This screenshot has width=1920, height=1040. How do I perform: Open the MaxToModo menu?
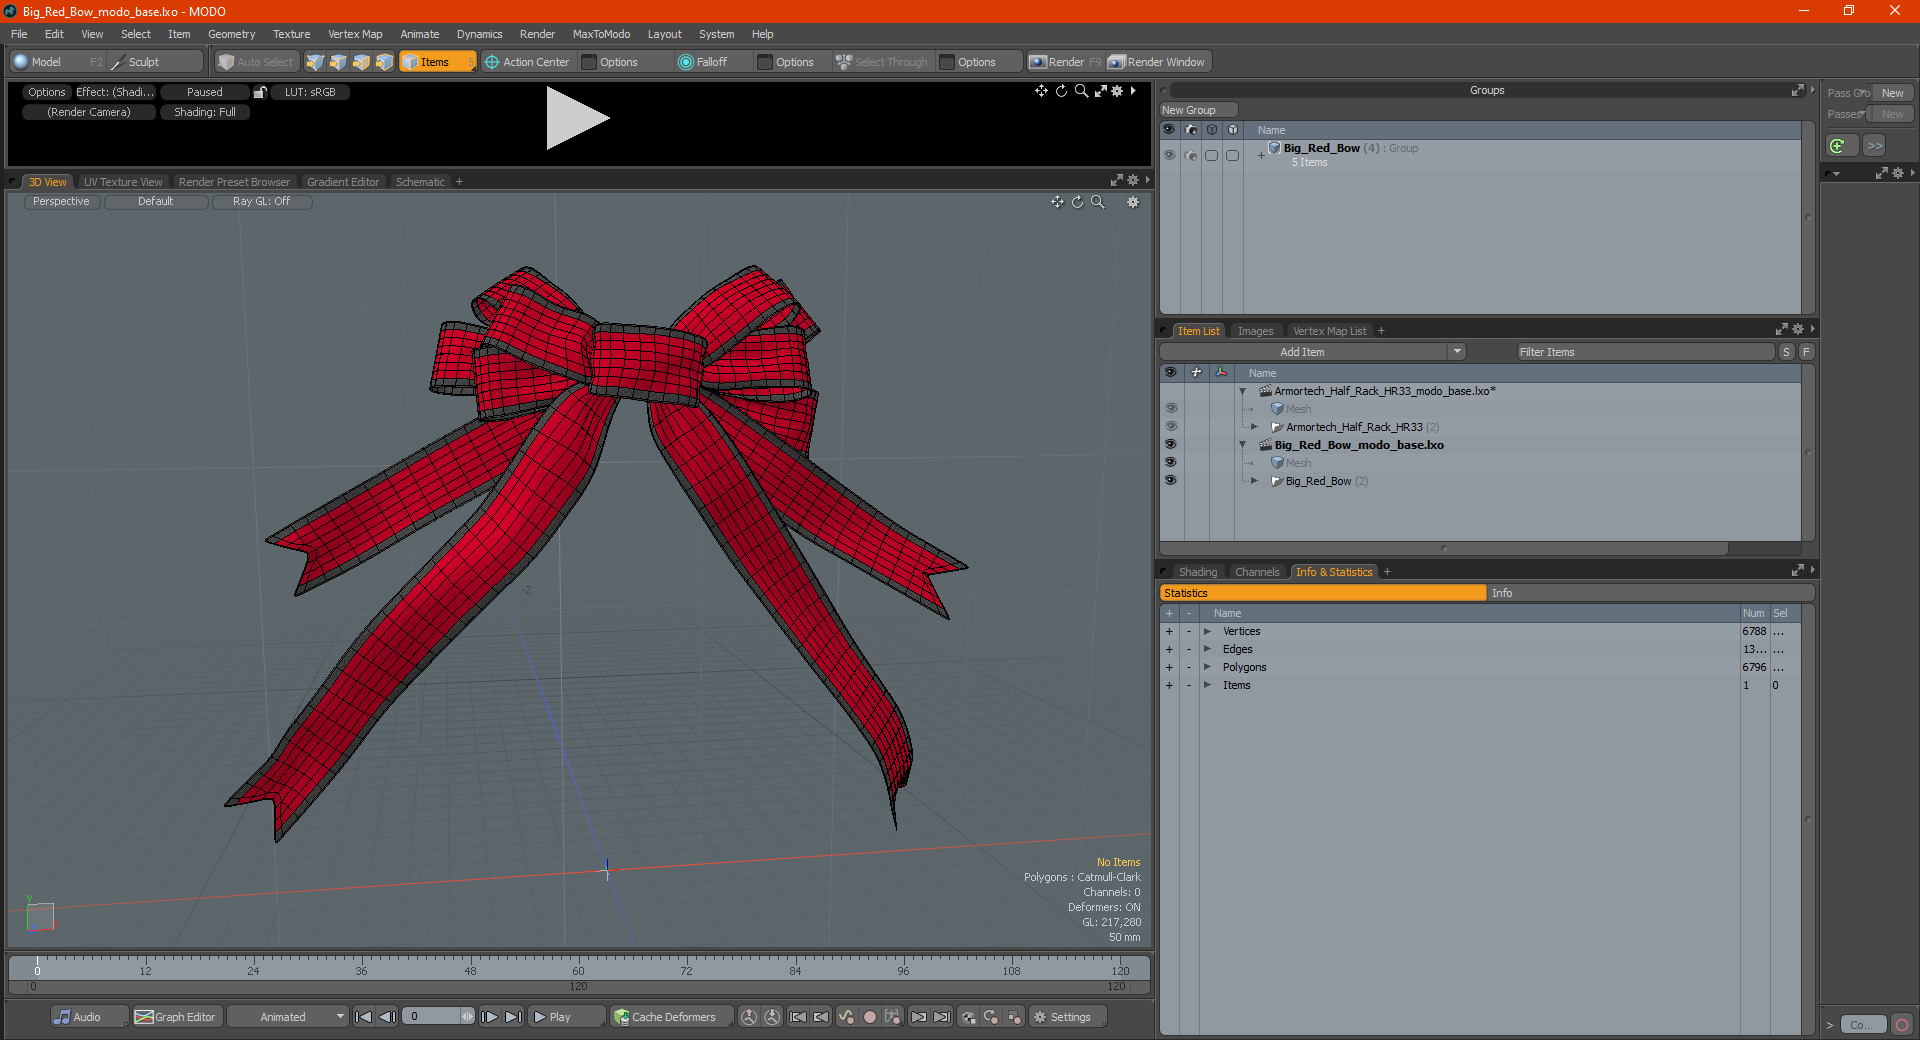tap(601, 34)
